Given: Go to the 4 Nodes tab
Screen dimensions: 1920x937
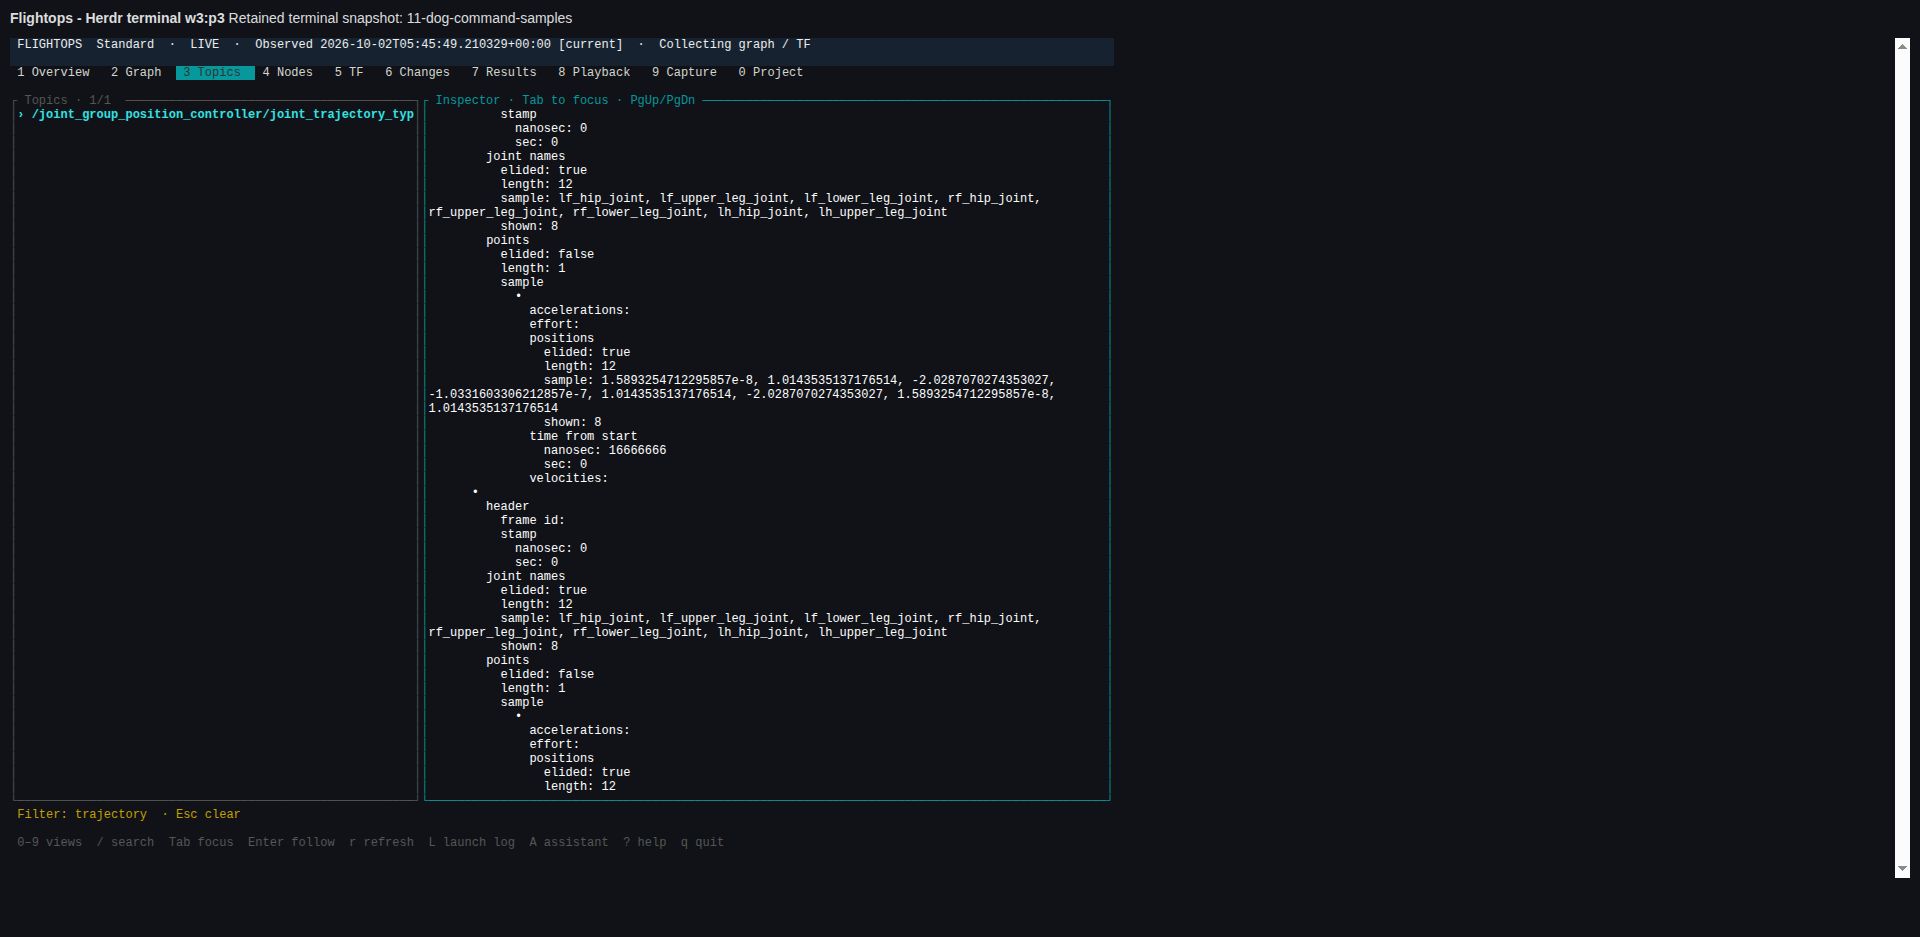Looking at the screenshot, I should pos(288,72).
